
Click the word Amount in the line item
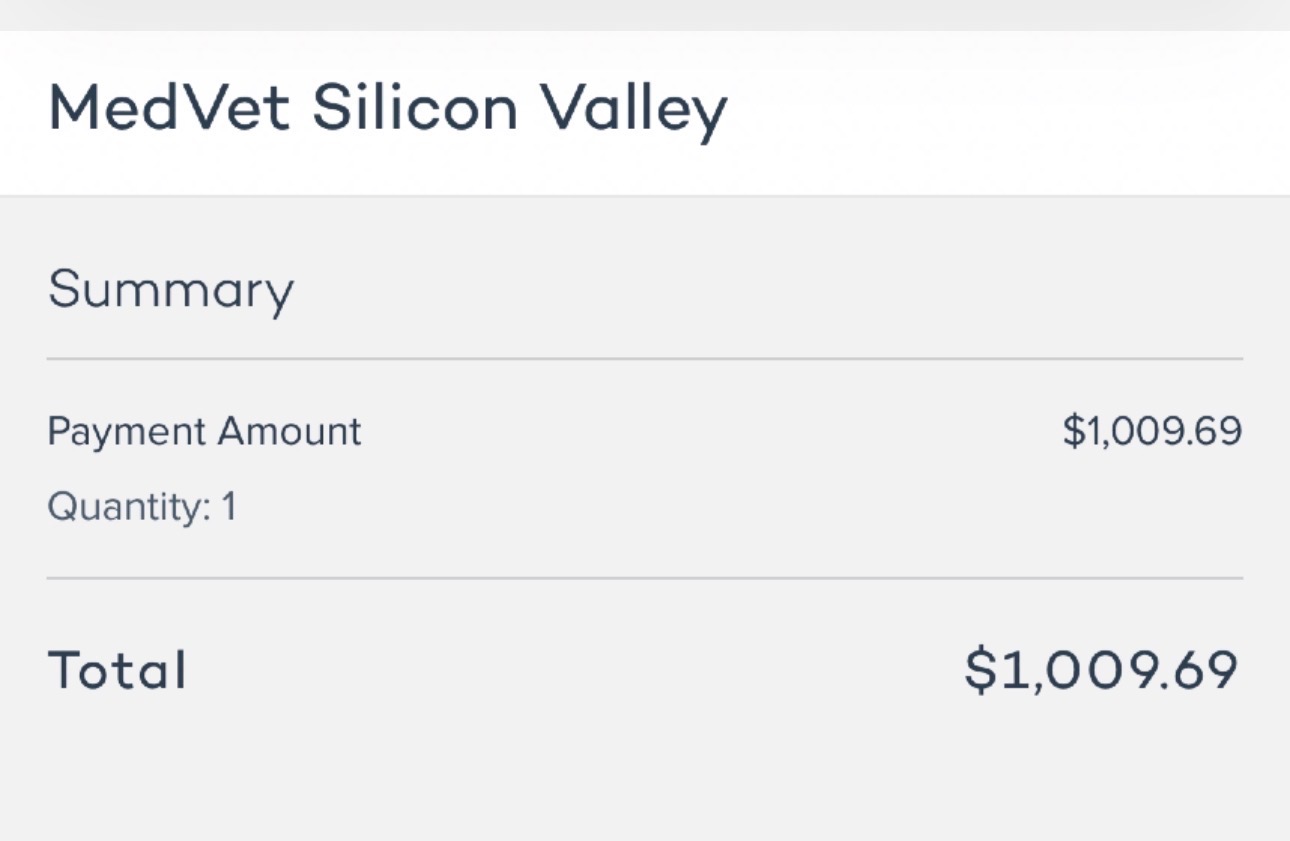coord(289,432)
